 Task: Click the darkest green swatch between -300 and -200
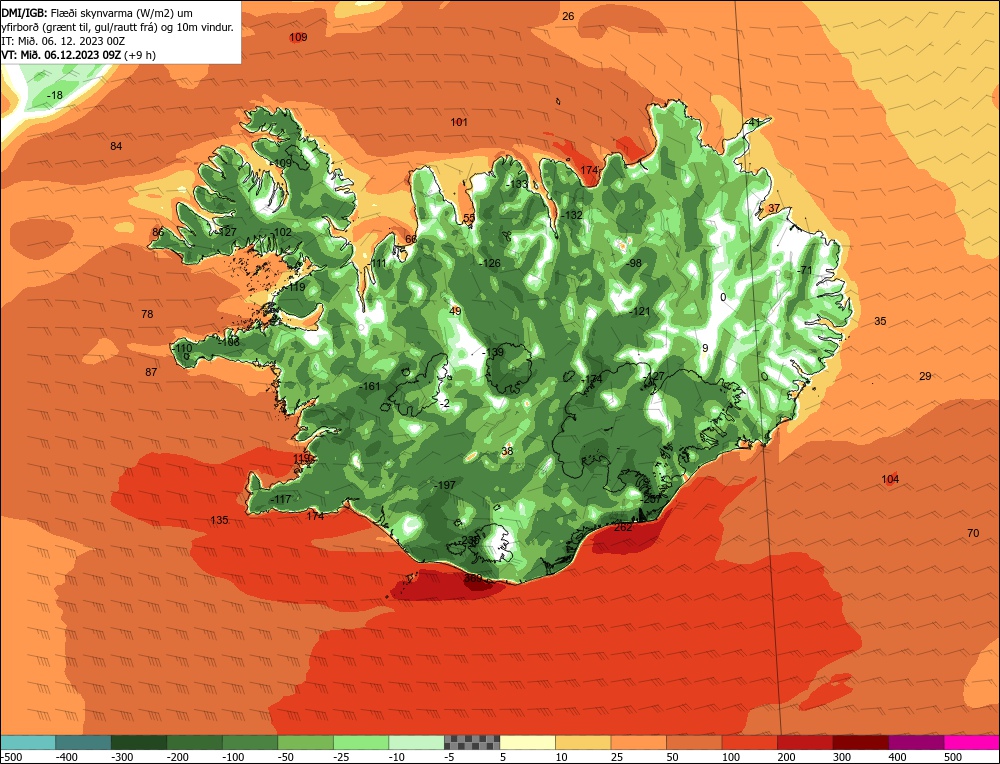[139, 742]
